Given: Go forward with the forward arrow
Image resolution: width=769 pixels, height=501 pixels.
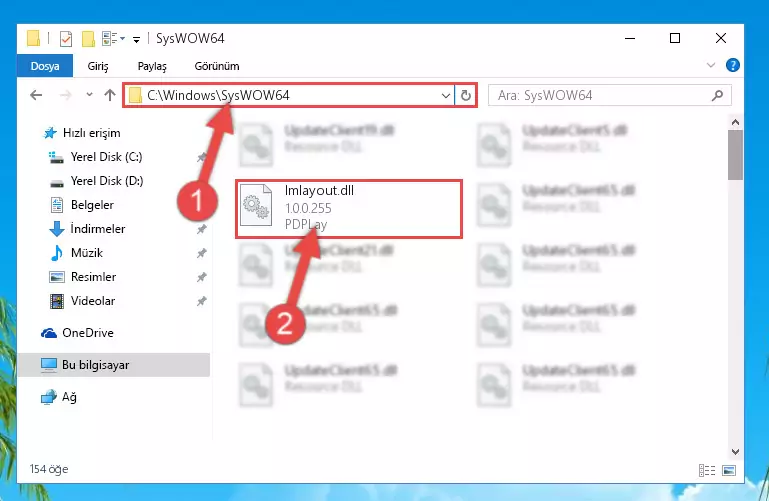Looking at the screenshot, I should [65, 95].
